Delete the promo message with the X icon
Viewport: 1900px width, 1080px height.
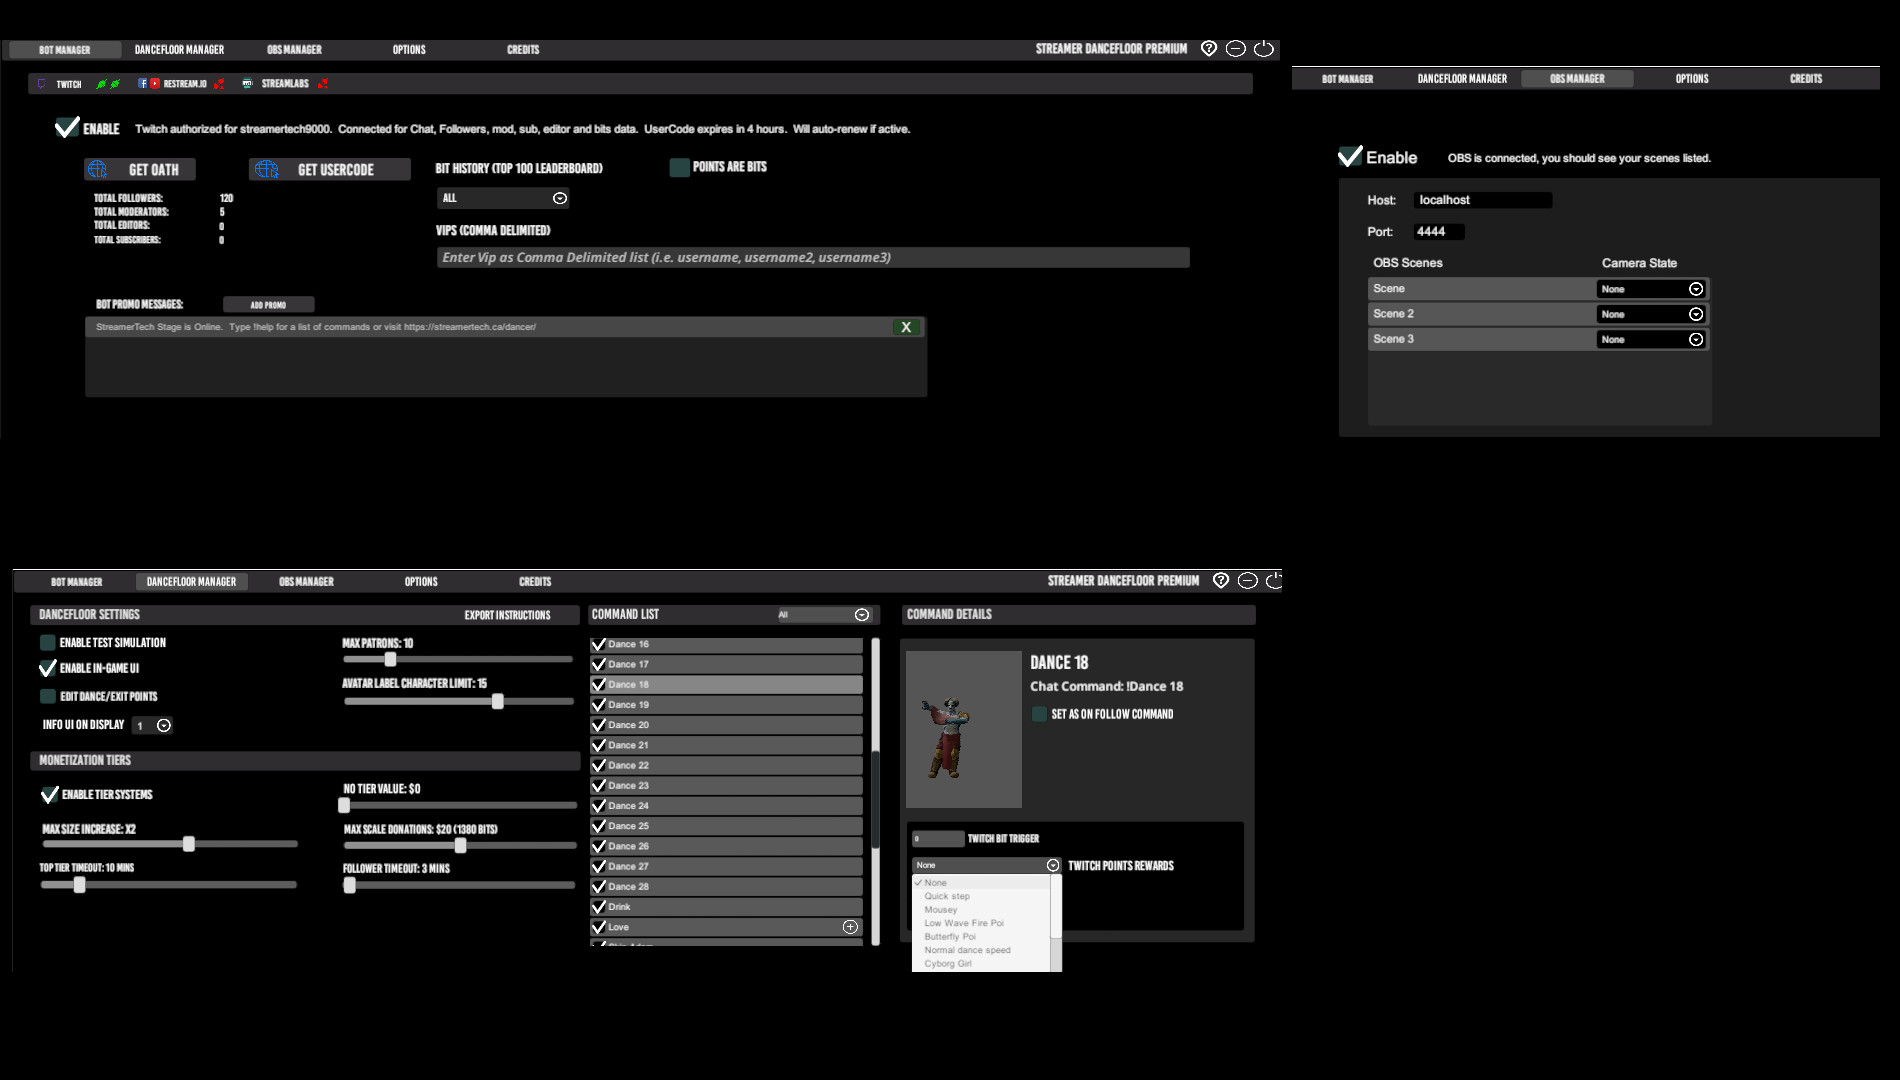coord(906,327)
